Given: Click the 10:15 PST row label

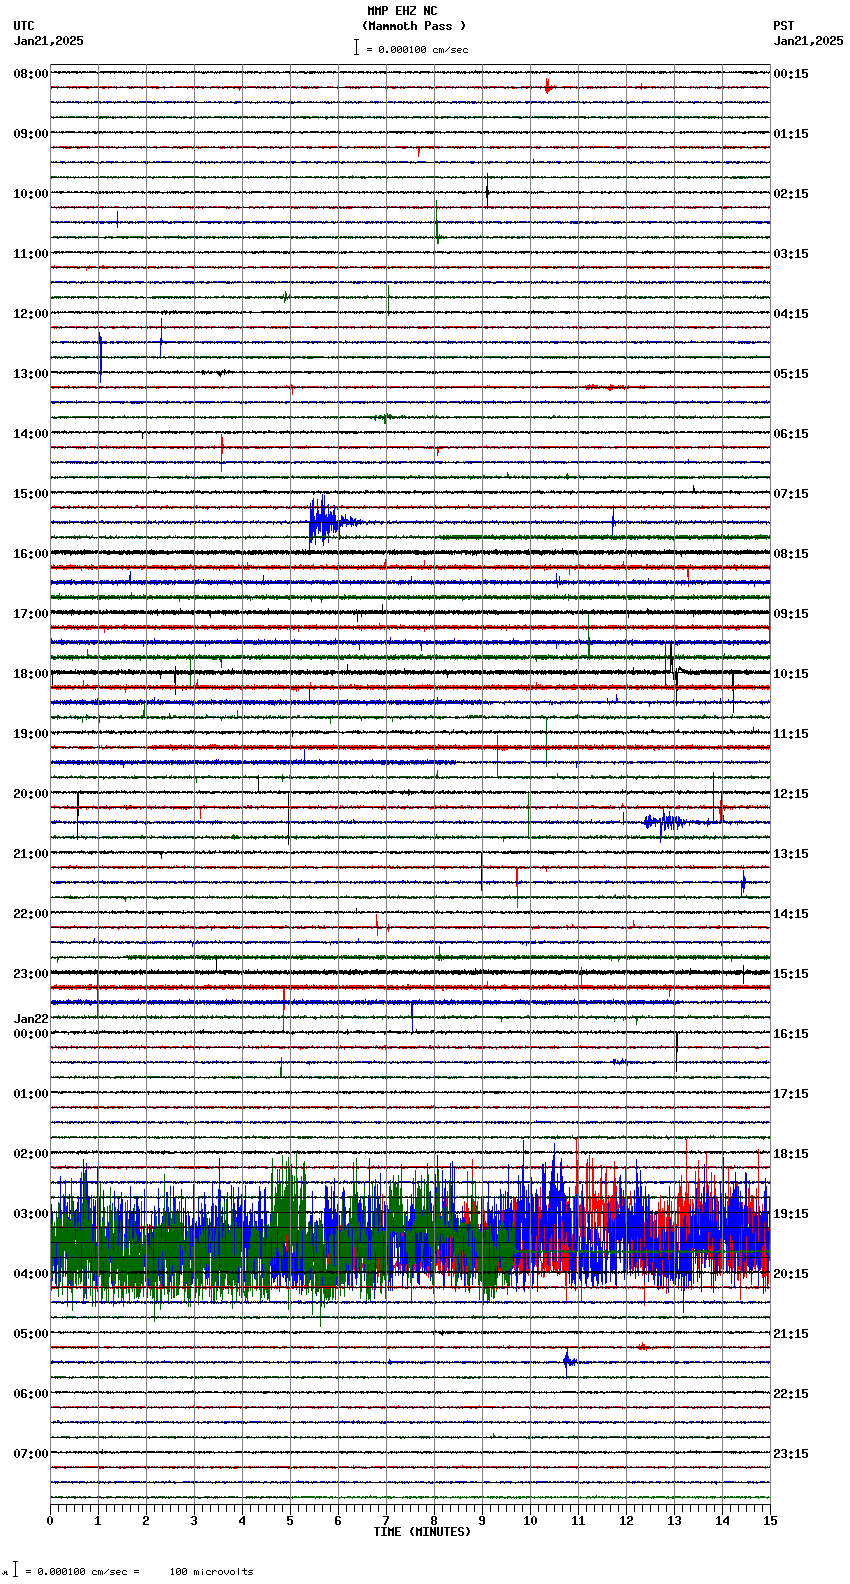Looking at the screenshot, I should (791, 674).
